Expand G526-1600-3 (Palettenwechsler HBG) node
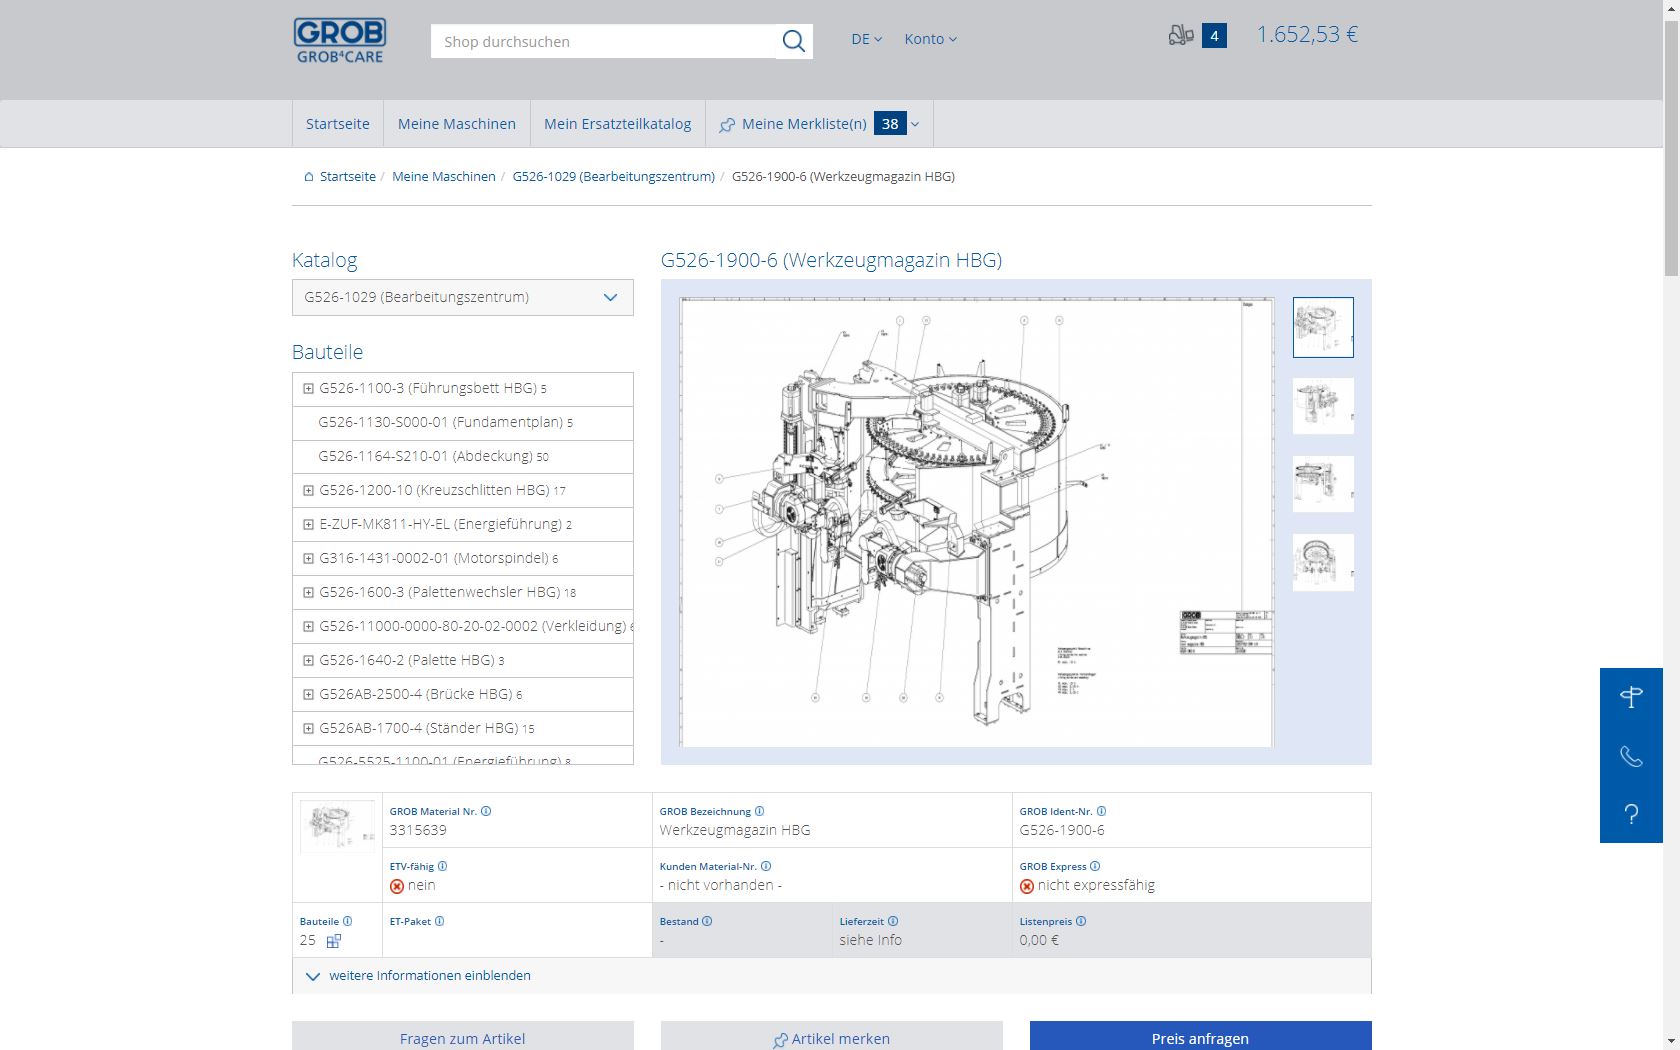This screenshot has height=1050, width=1680. coord(308,593)
